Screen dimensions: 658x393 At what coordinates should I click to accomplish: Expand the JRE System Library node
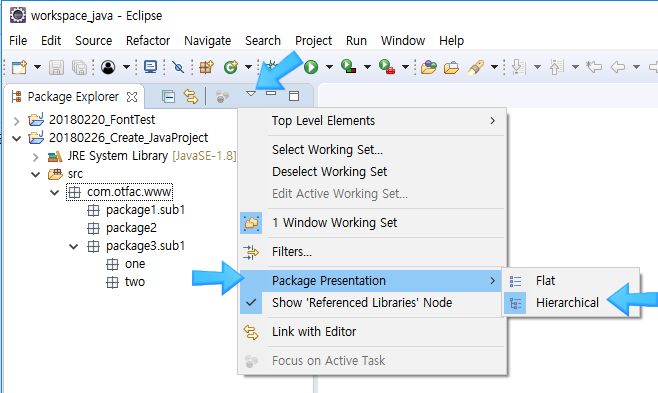coord(36,157)
